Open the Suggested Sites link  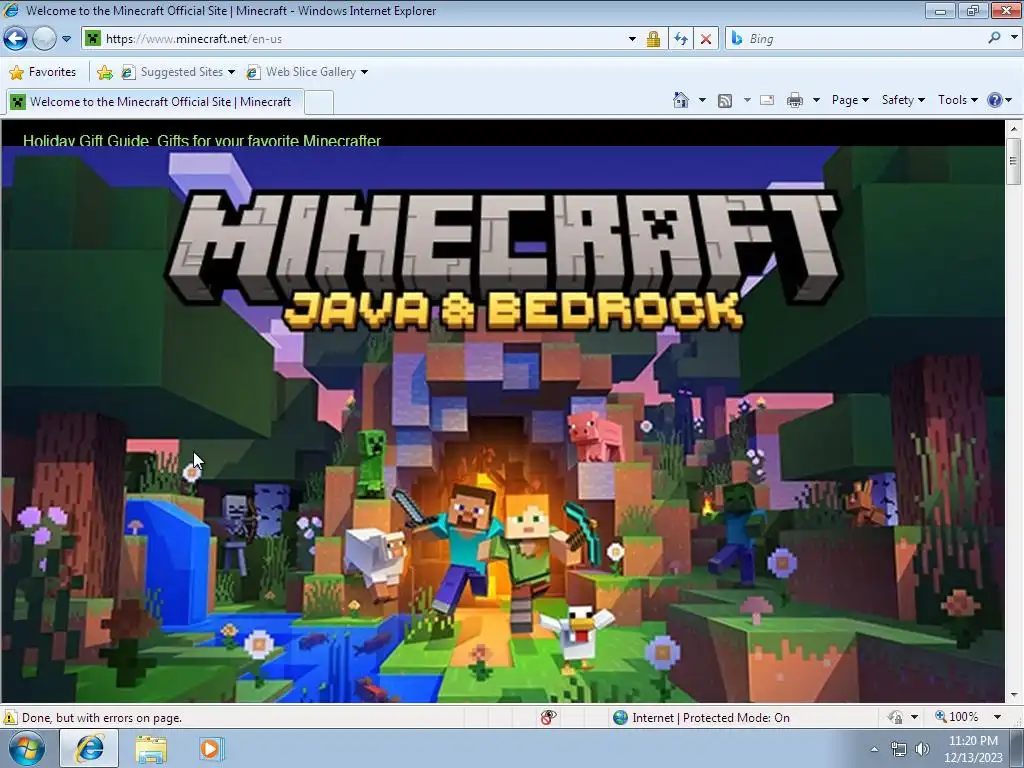pyautogui.click(x=172, y=72)
